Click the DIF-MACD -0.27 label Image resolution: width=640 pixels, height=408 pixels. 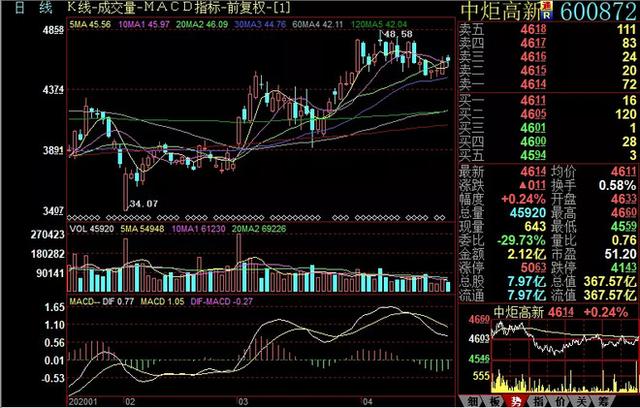(x=222, y=302)
